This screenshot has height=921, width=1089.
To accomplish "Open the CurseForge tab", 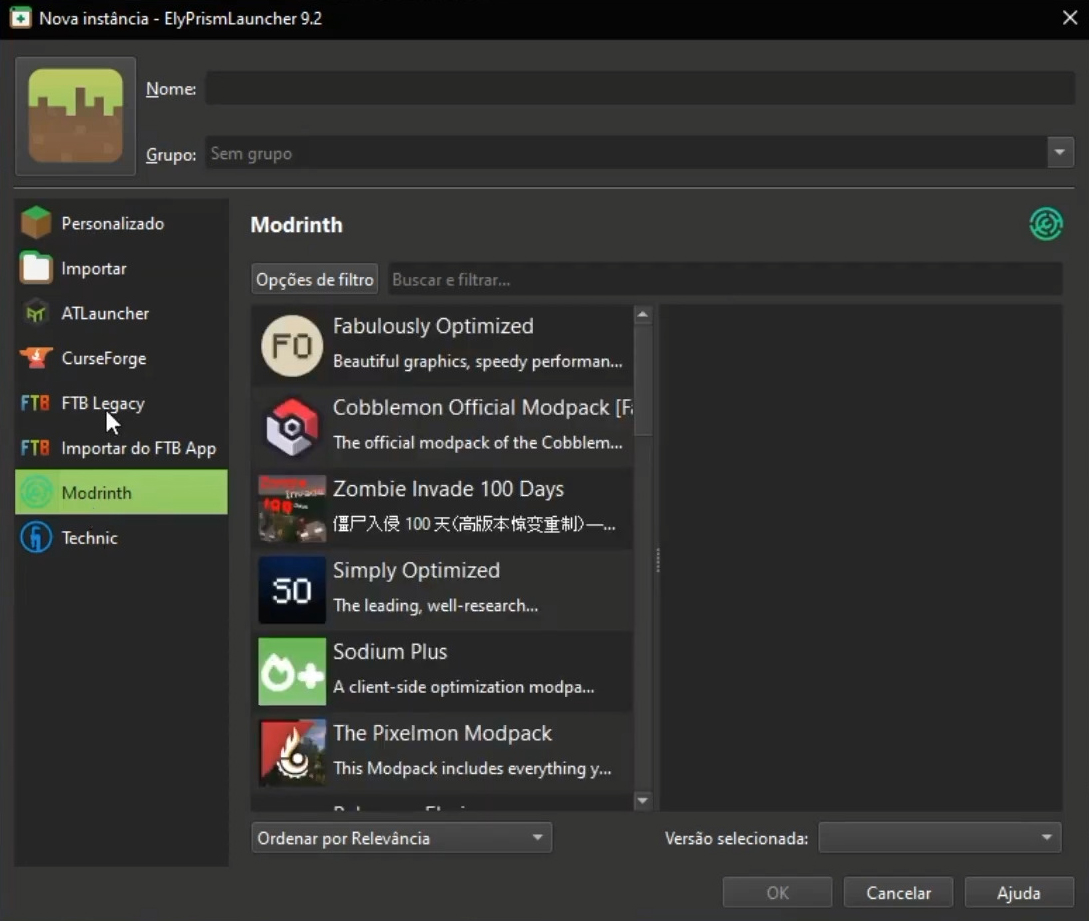I will pos(122,358).
